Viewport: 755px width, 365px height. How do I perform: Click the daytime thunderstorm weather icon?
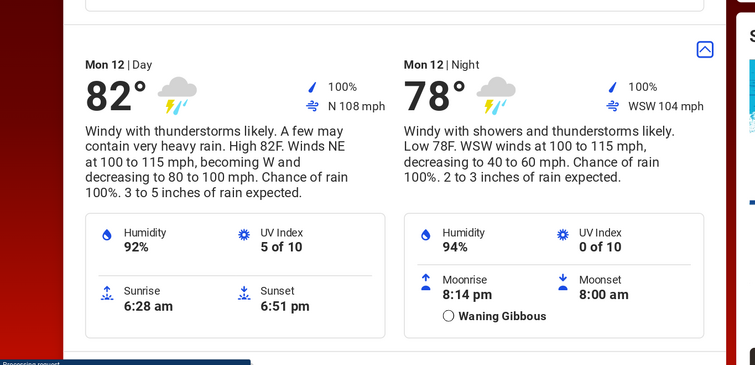pos(177,95)
